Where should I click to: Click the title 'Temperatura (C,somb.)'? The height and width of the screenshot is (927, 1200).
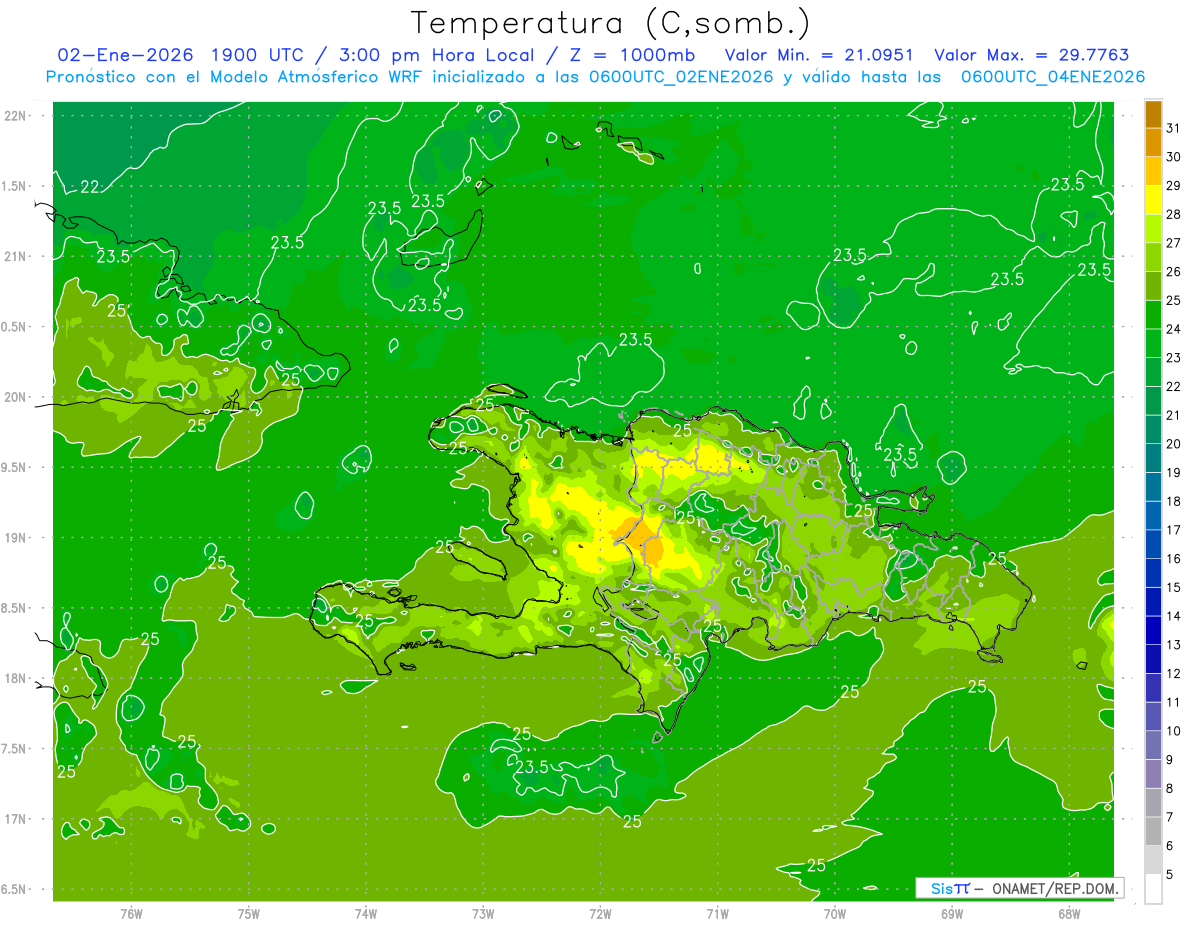[x=611, y=23]
